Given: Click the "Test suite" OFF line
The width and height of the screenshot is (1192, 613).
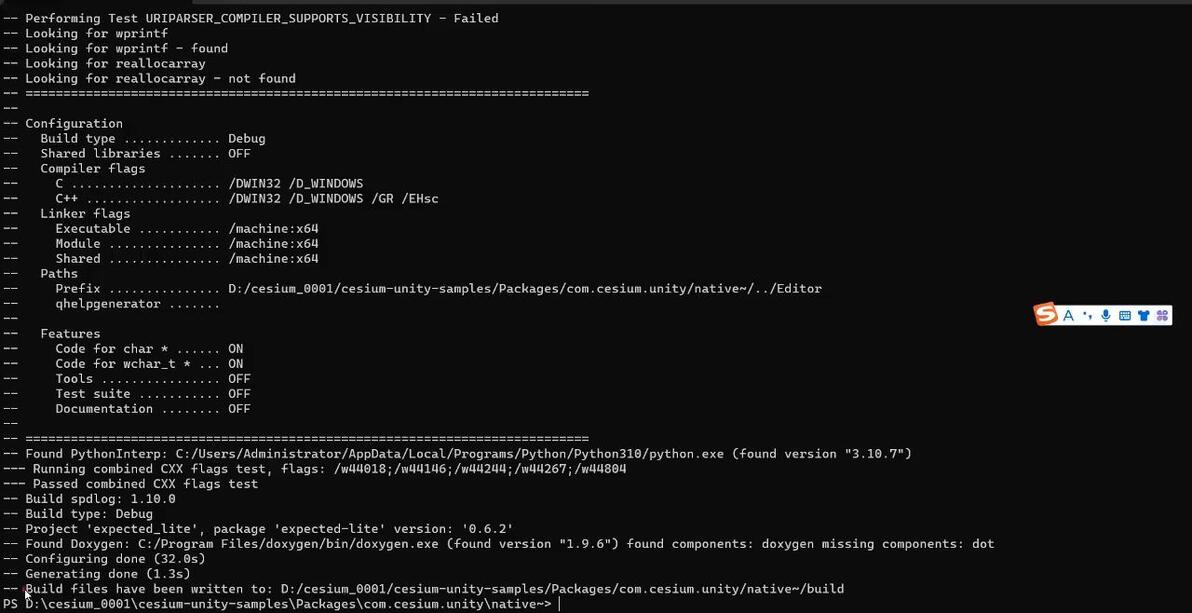Looking at the screenshot, I should point(152,394).
